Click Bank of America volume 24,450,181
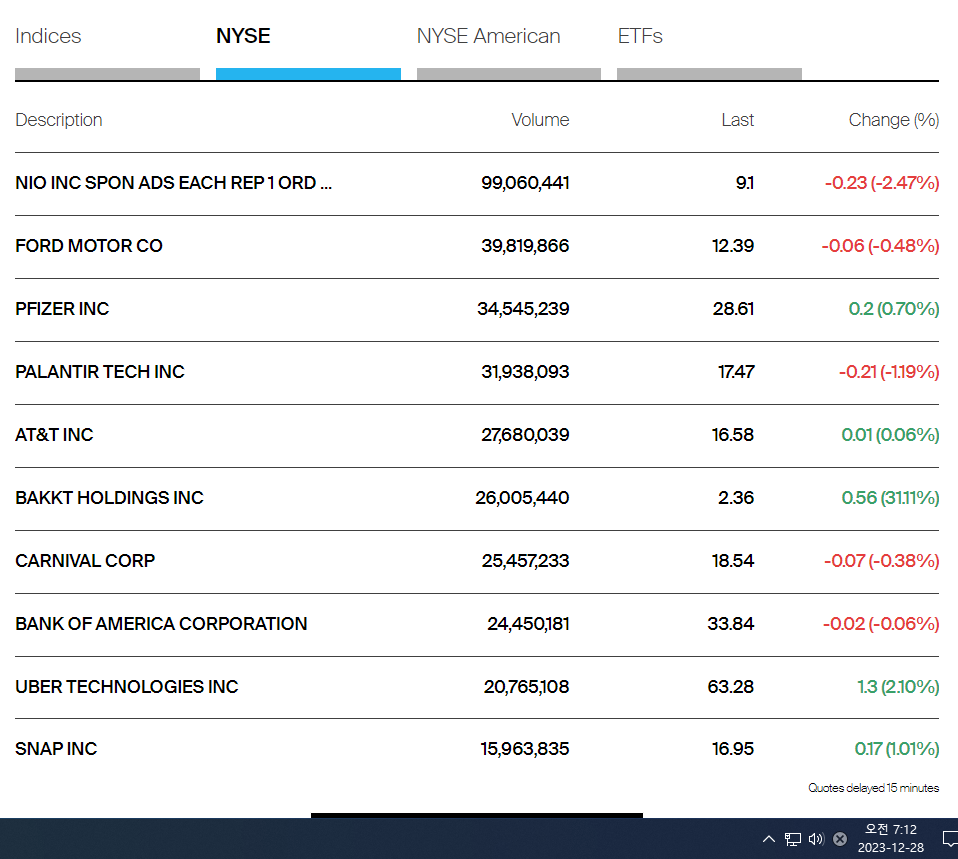Screen dimensions: 958x859 [528, 623]
